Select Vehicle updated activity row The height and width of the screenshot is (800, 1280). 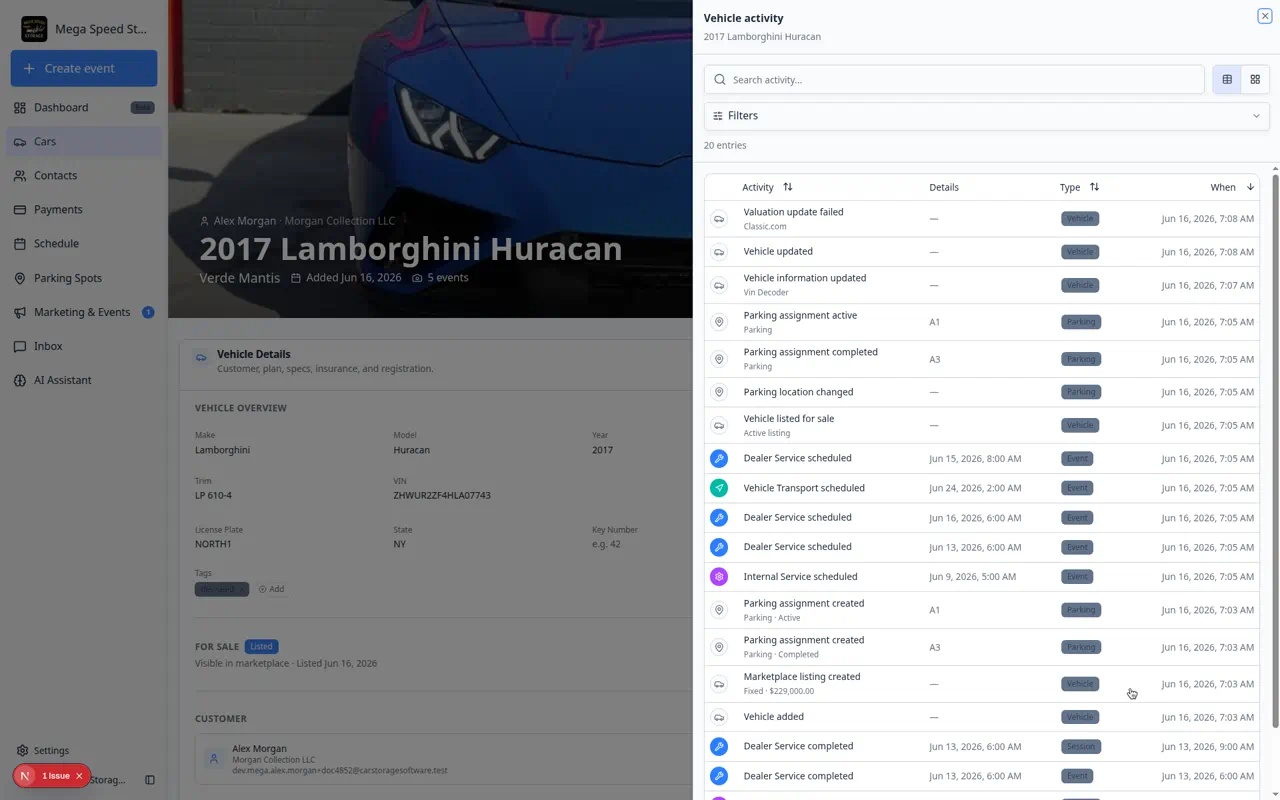[981, 252]
